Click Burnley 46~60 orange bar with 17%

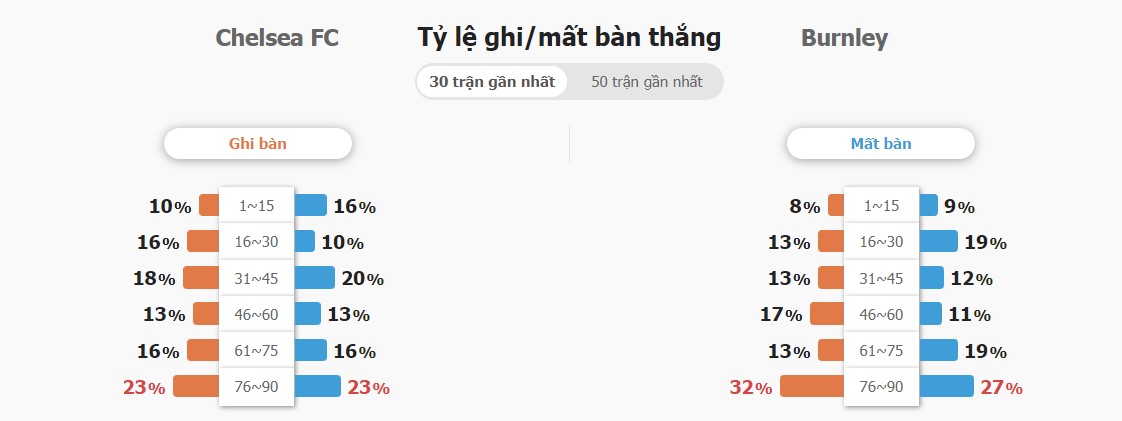coord(828,314)
